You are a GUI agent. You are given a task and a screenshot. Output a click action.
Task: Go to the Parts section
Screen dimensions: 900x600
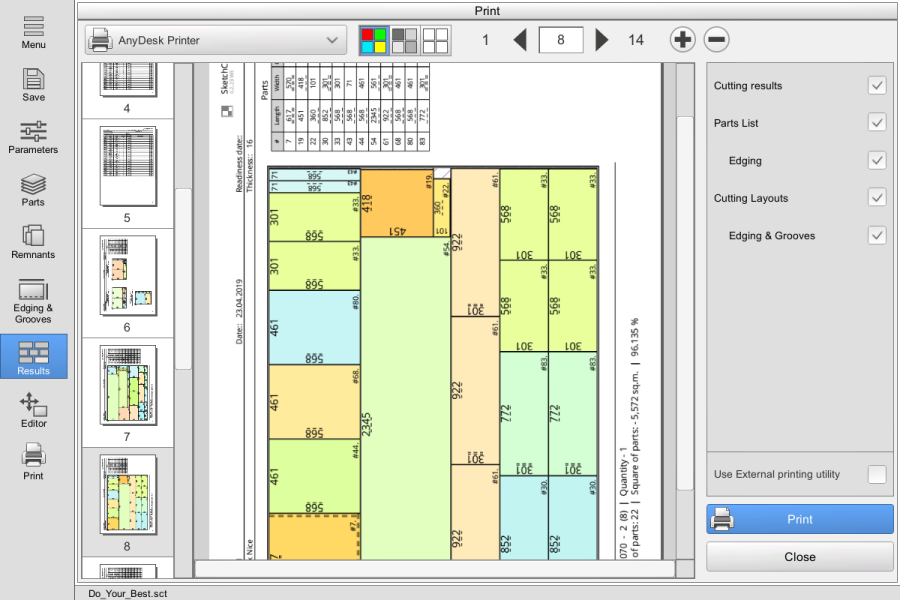pyautogui.click(x=33, y=190)
